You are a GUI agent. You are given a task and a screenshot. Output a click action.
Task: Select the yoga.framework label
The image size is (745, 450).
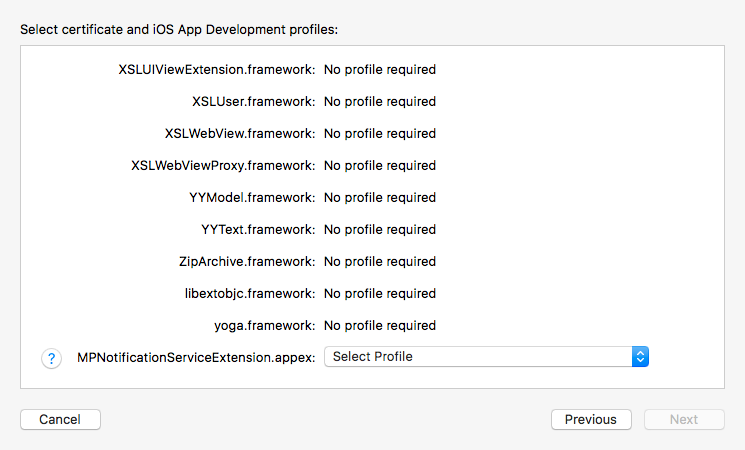(x=265, y=326)
